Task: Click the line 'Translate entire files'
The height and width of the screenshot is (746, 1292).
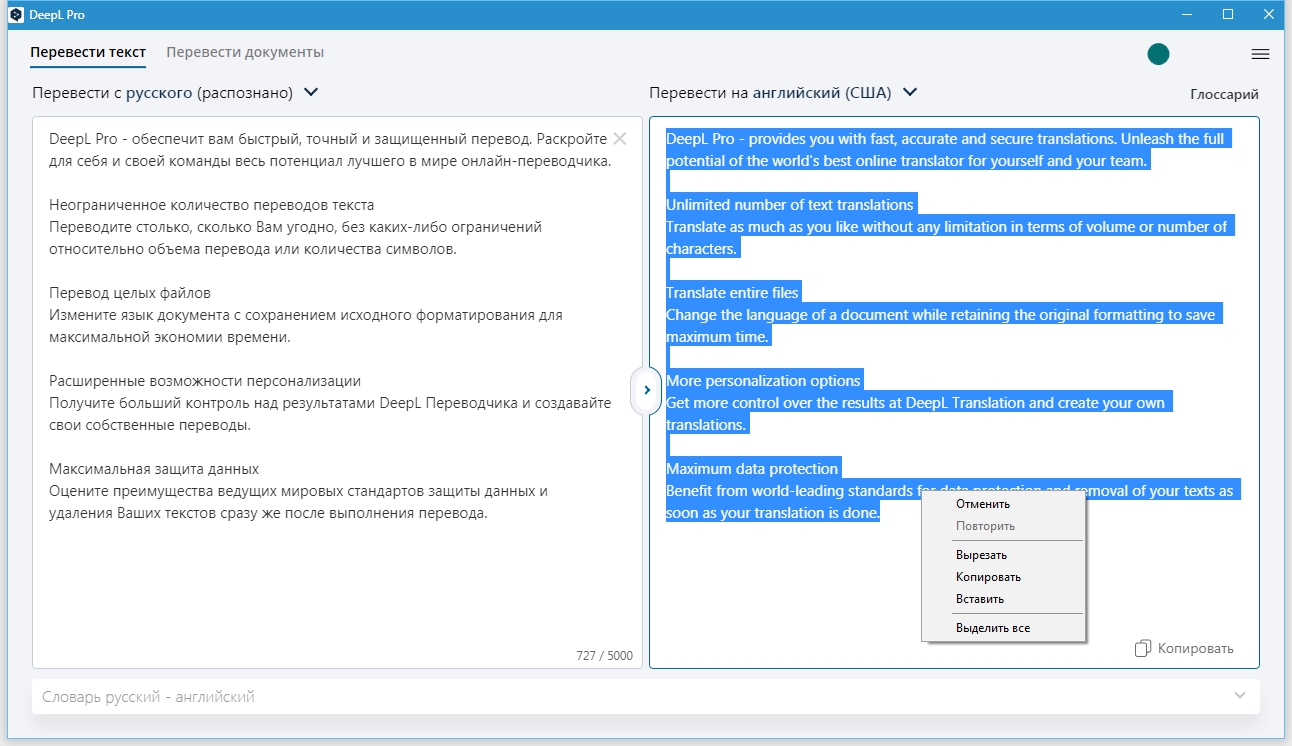Action: click(x=733, y=293)
